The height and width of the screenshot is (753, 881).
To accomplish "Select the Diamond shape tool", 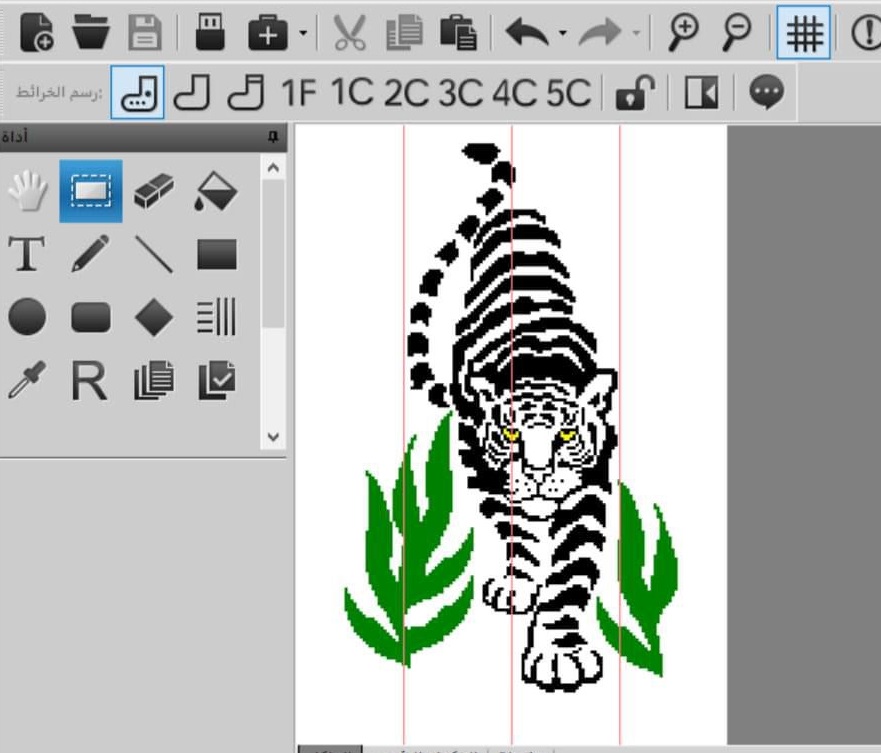I will 153,318.
